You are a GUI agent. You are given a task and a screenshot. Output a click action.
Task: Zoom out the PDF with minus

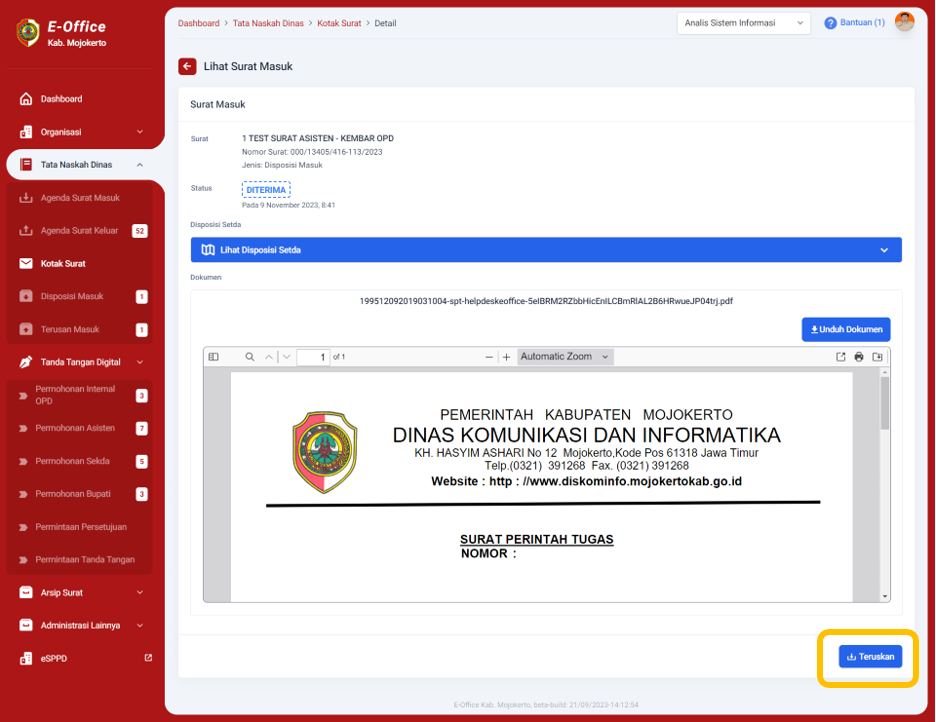pos(489,357)
